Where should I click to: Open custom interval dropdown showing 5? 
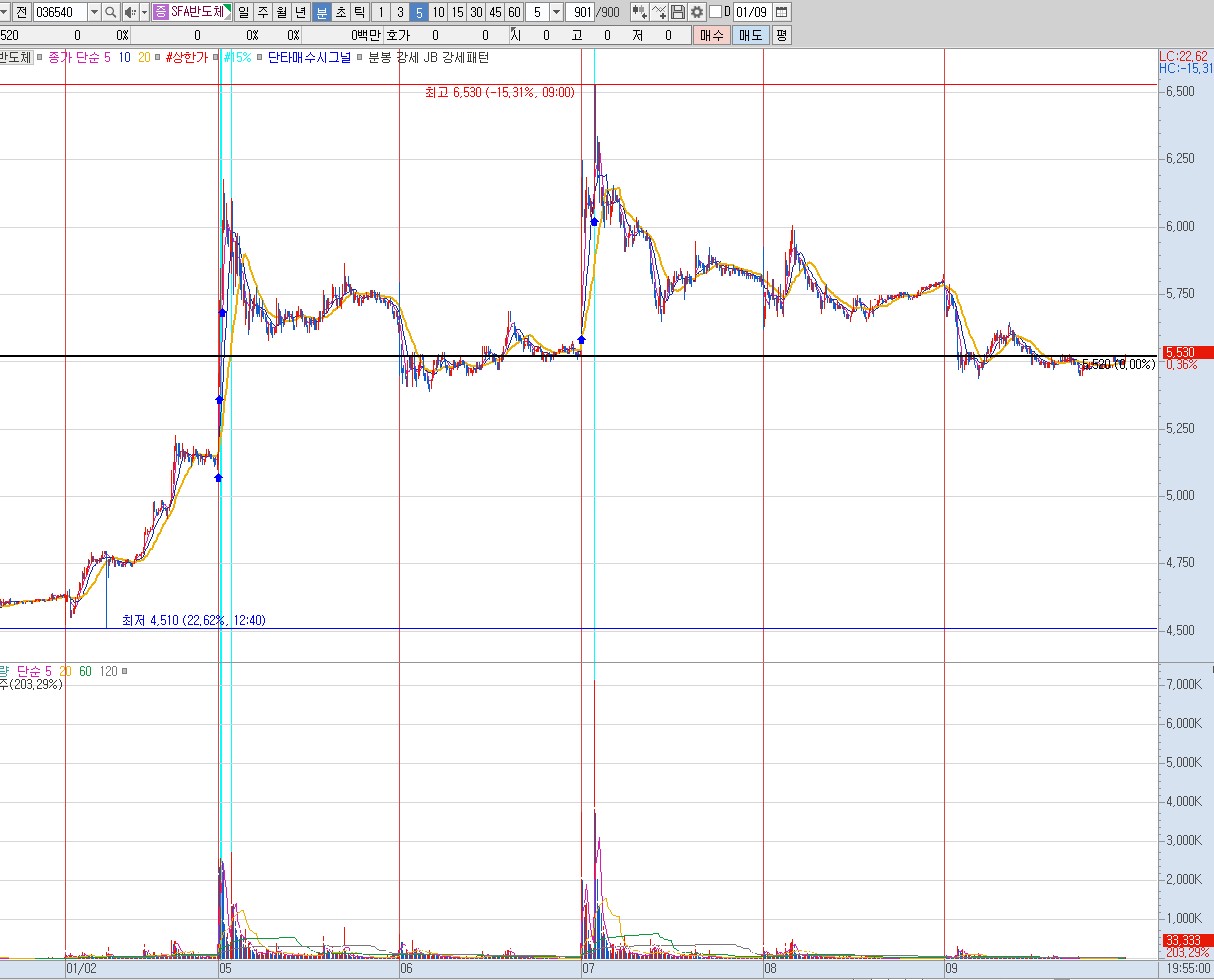[556, 12]
